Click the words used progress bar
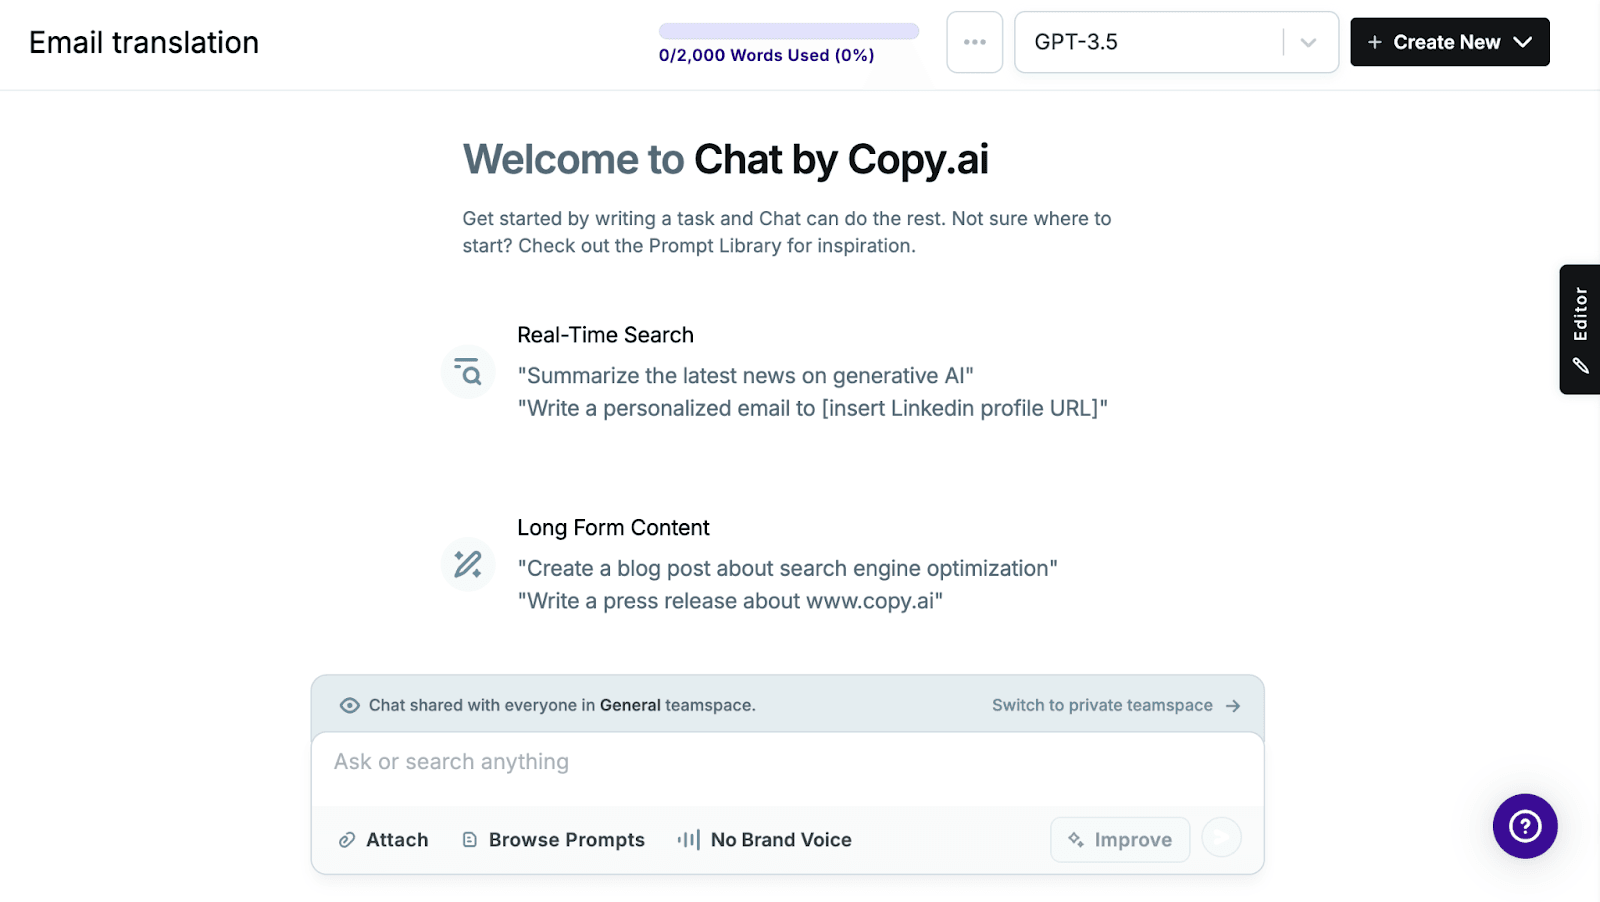The image size is (1600, 902). click(788, 31)
